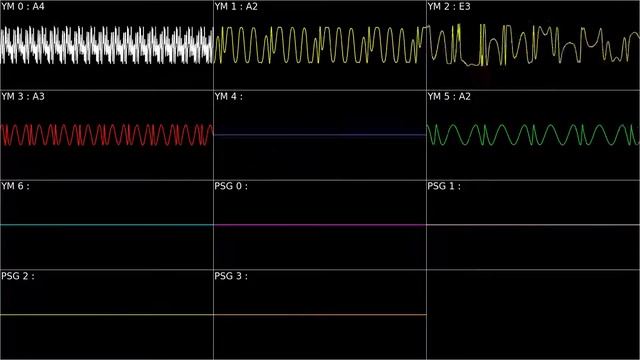
Task: Select the yellow YM 1 waveform
Action: pyautogui.click(x=320, y=45)
